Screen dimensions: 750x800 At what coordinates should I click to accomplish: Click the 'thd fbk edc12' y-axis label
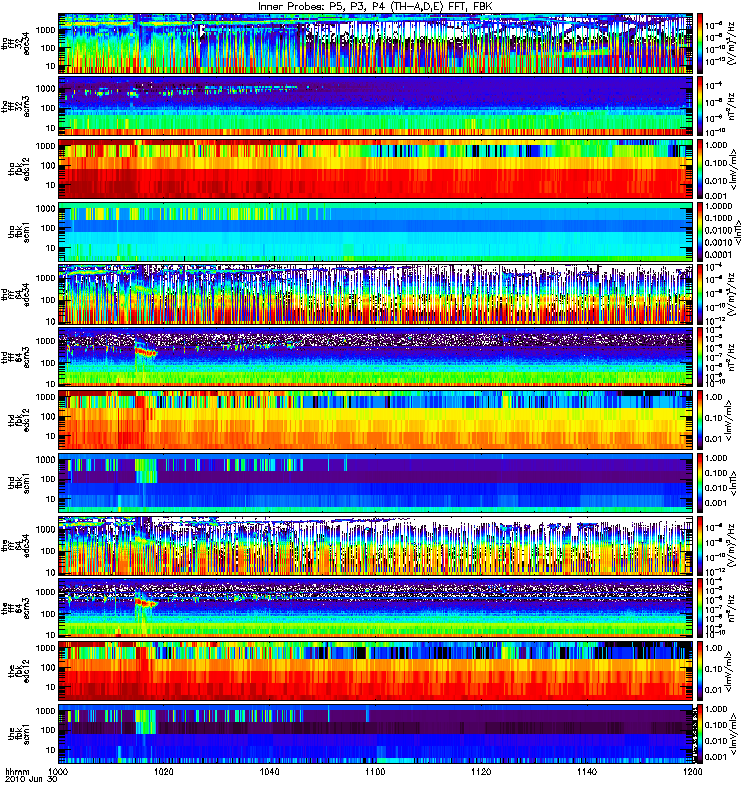[19, 420]
